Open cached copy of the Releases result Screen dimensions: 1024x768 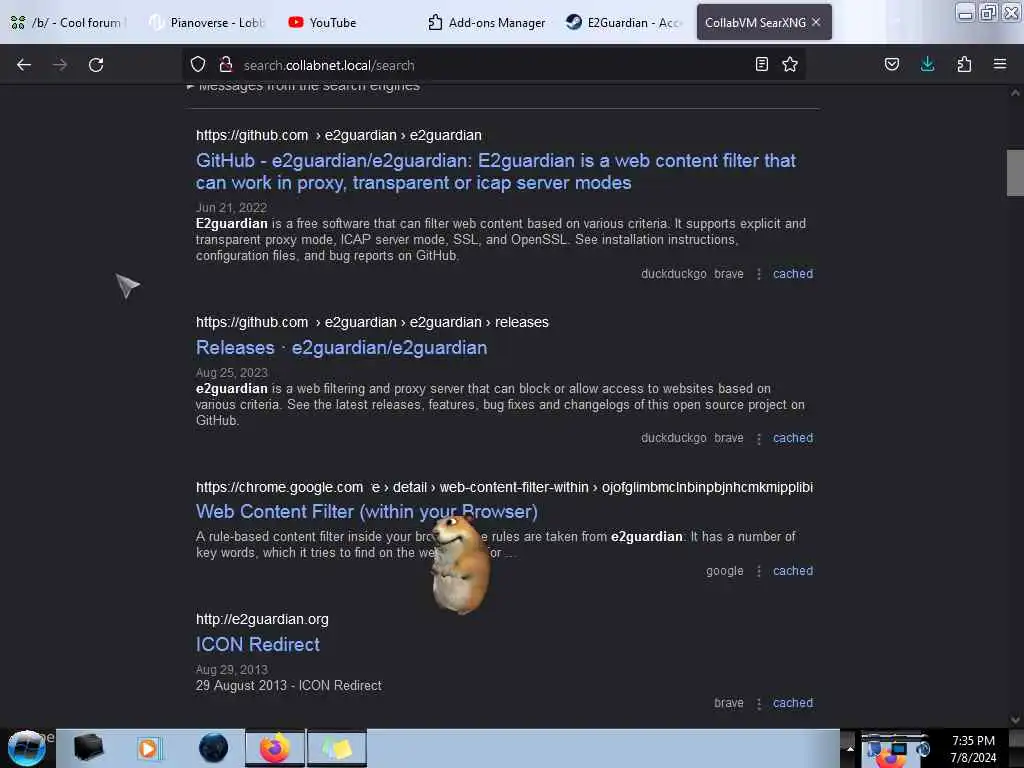(x=793, y=438)
